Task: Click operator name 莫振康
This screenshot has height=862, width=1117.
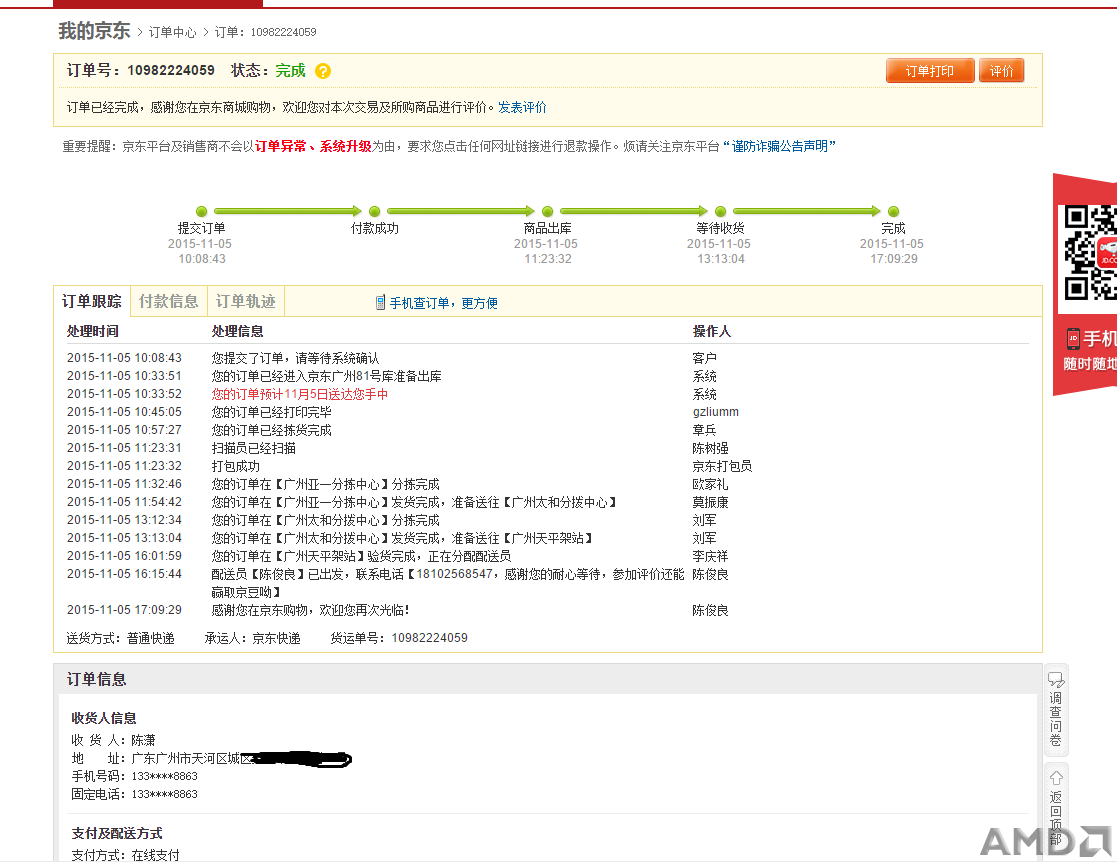Action: pos(710,502)
